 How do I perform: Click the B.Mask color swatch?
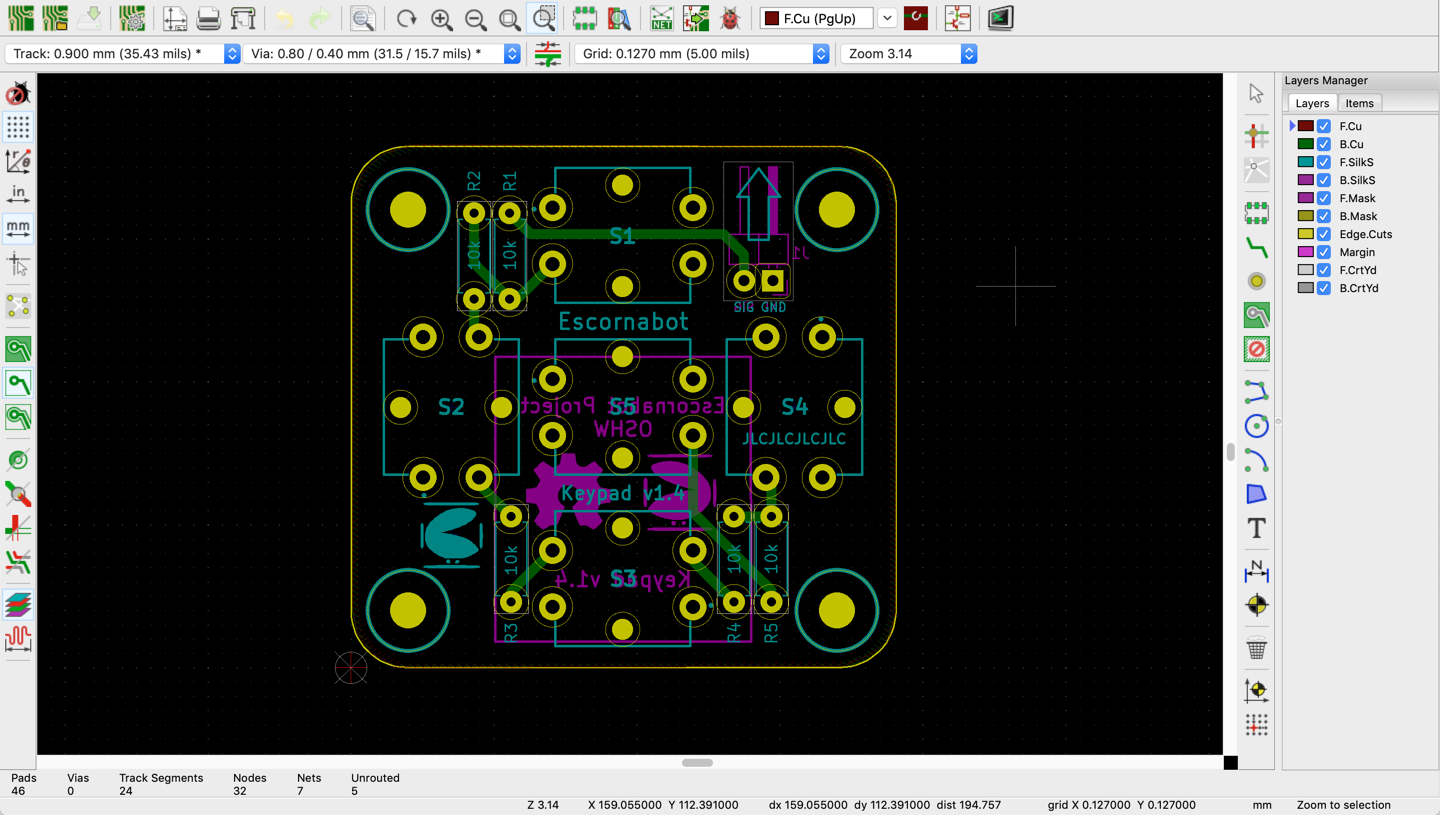coord(1306,216)
